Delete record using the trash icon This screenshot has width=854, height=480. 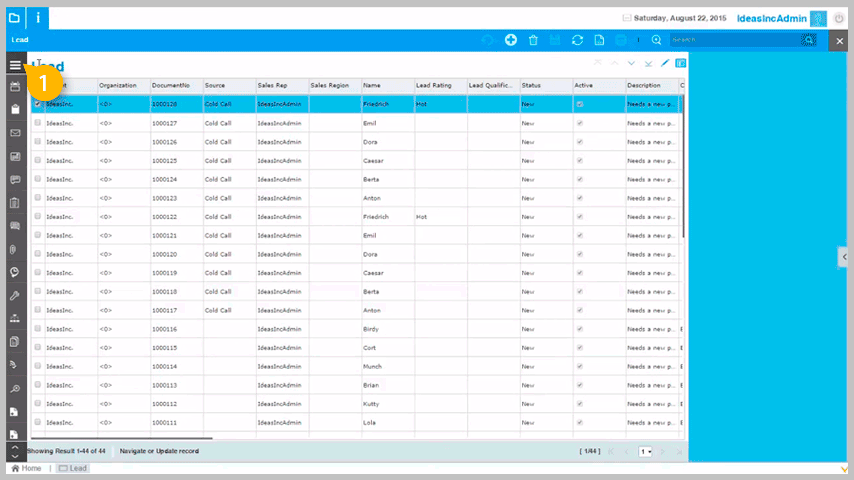(x=533, y=40)
